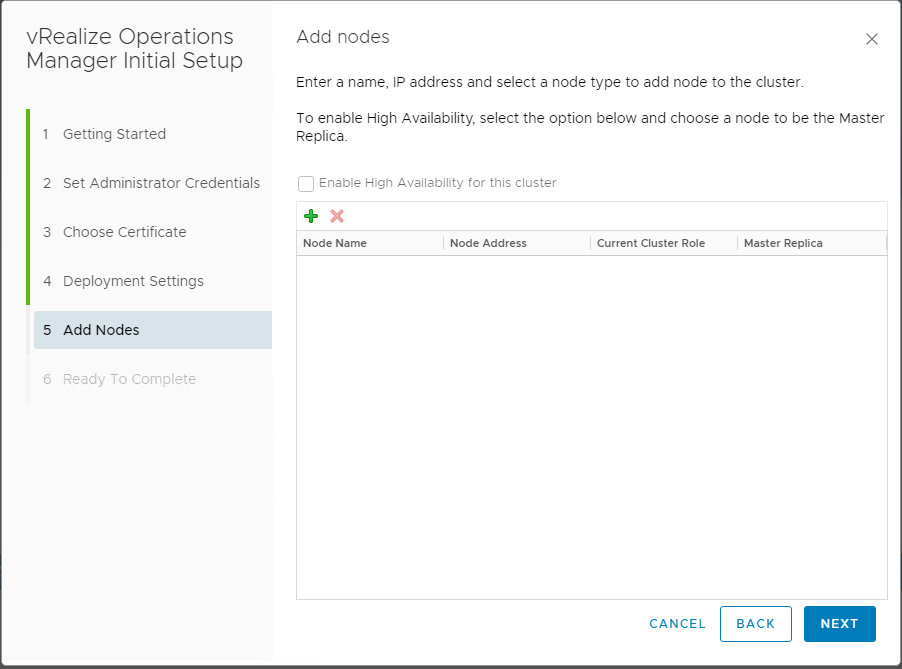
Task: Click the Master Replica column header
Action: pos(783,243)
